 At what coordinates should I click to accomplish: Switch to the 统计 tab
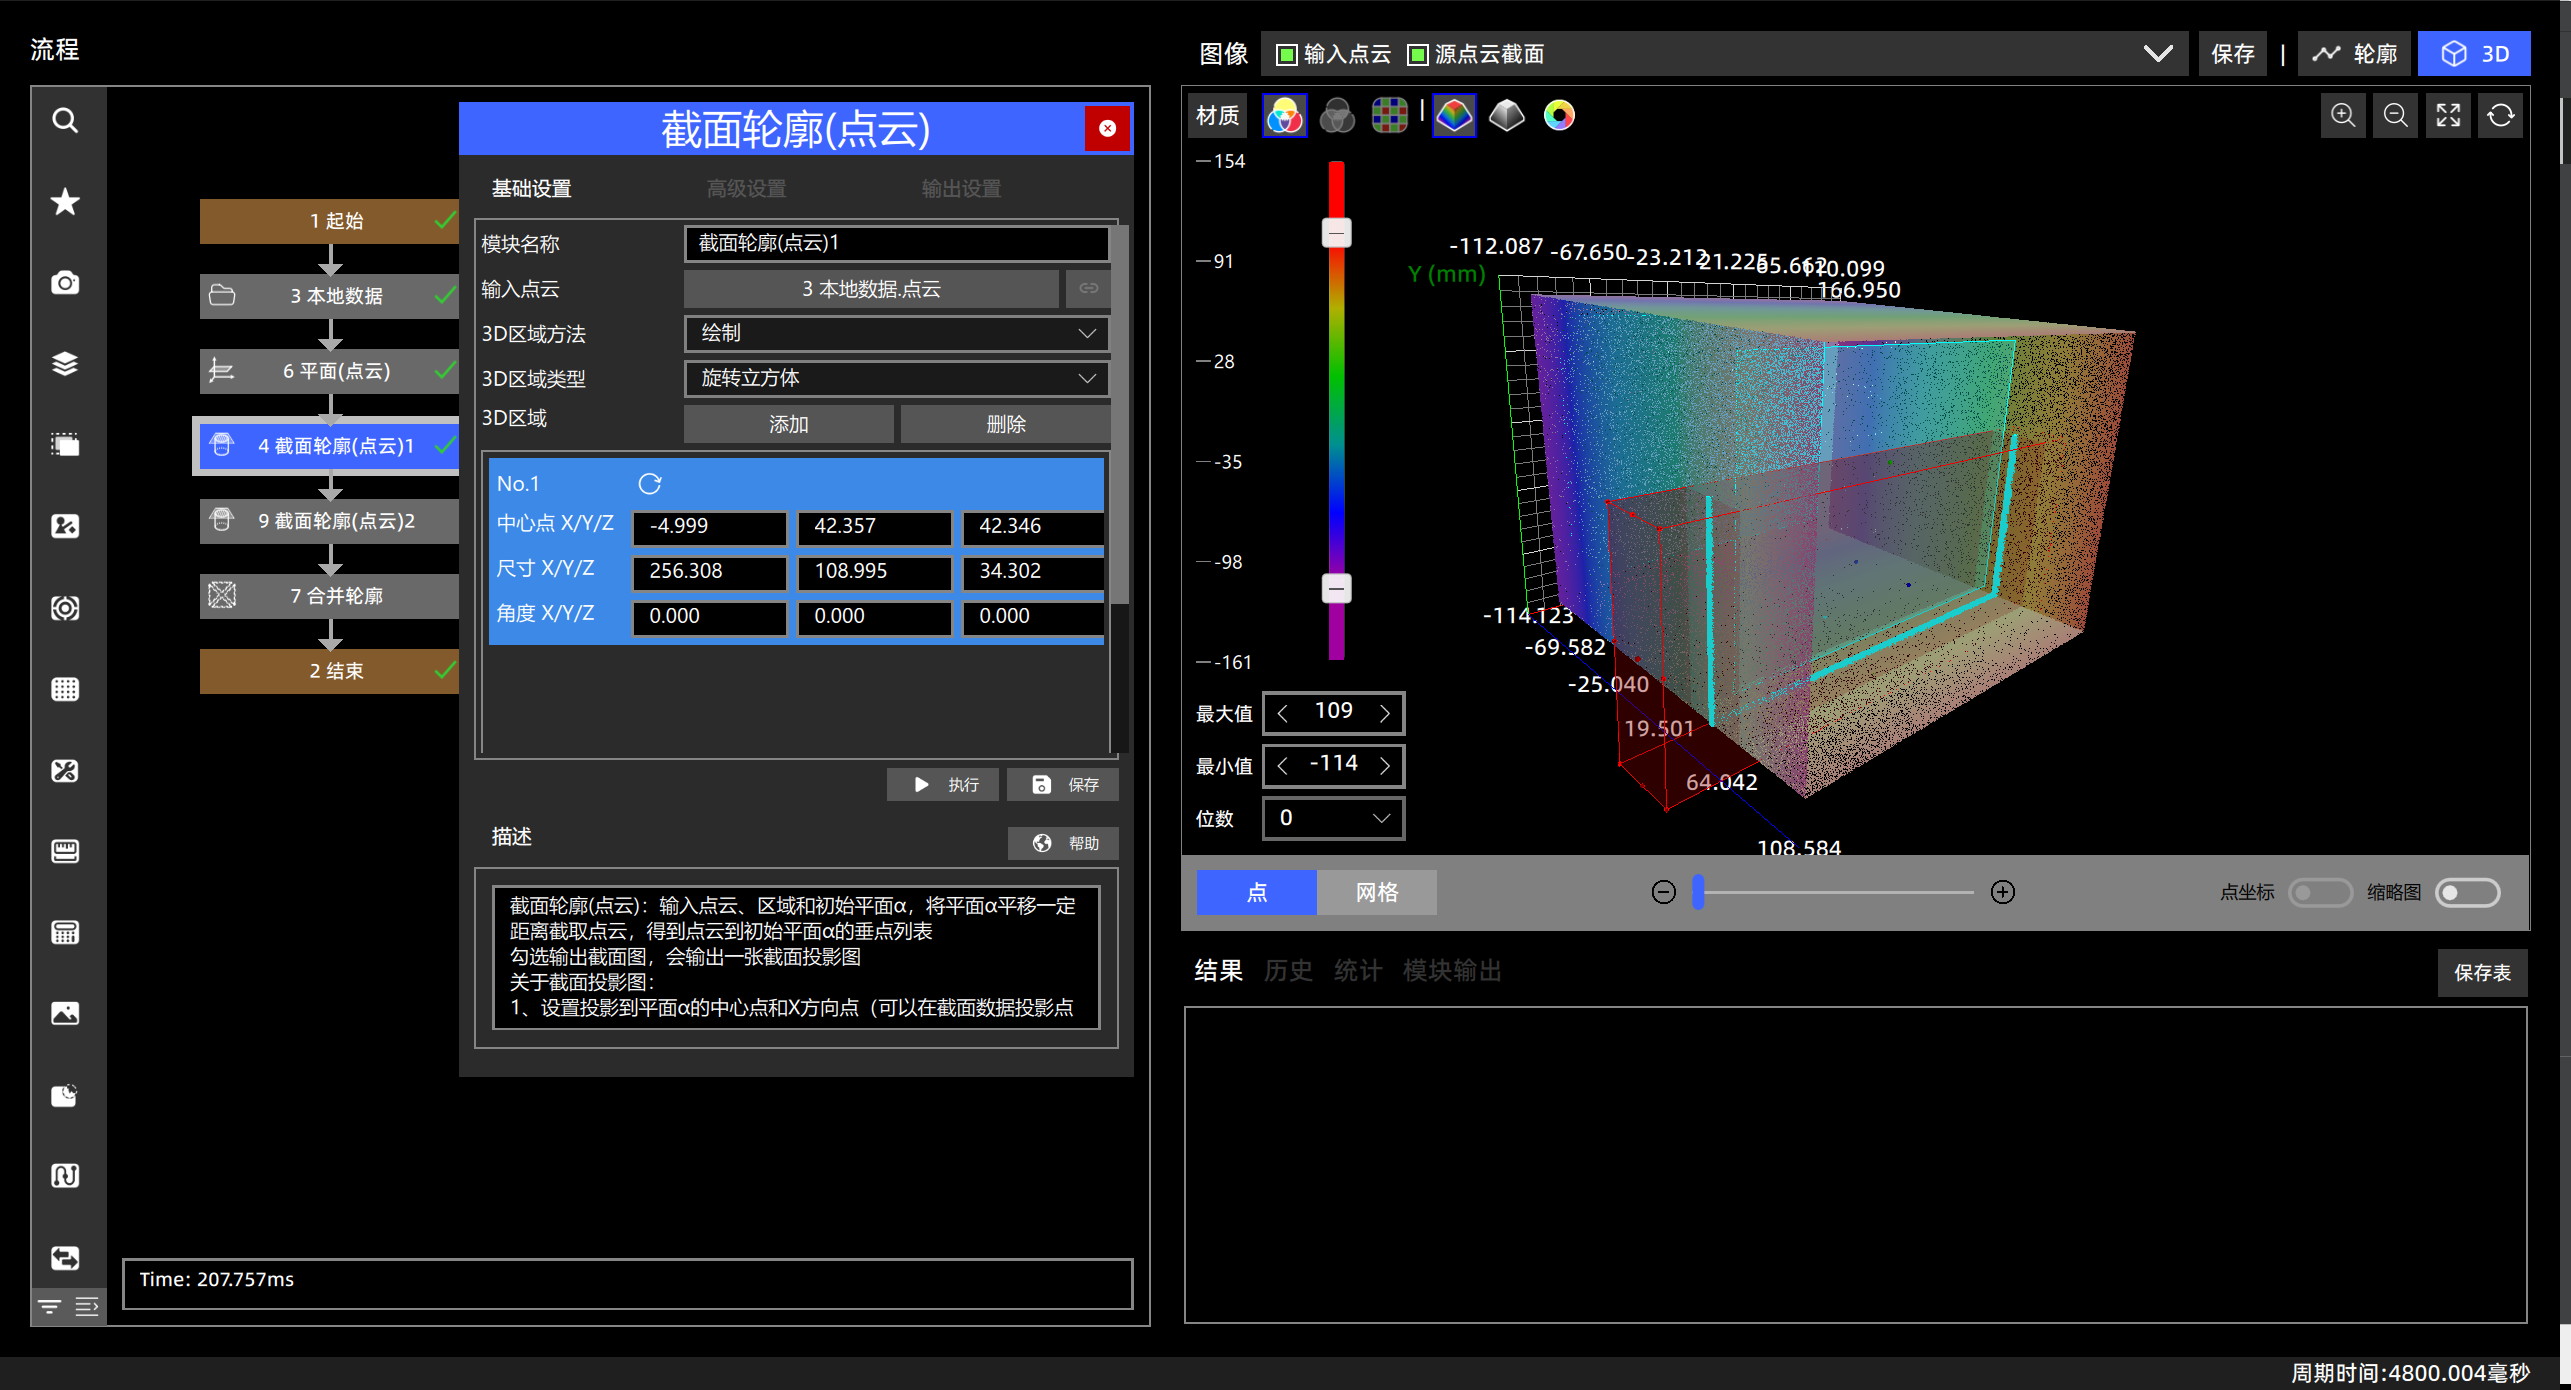(1358, 971)
